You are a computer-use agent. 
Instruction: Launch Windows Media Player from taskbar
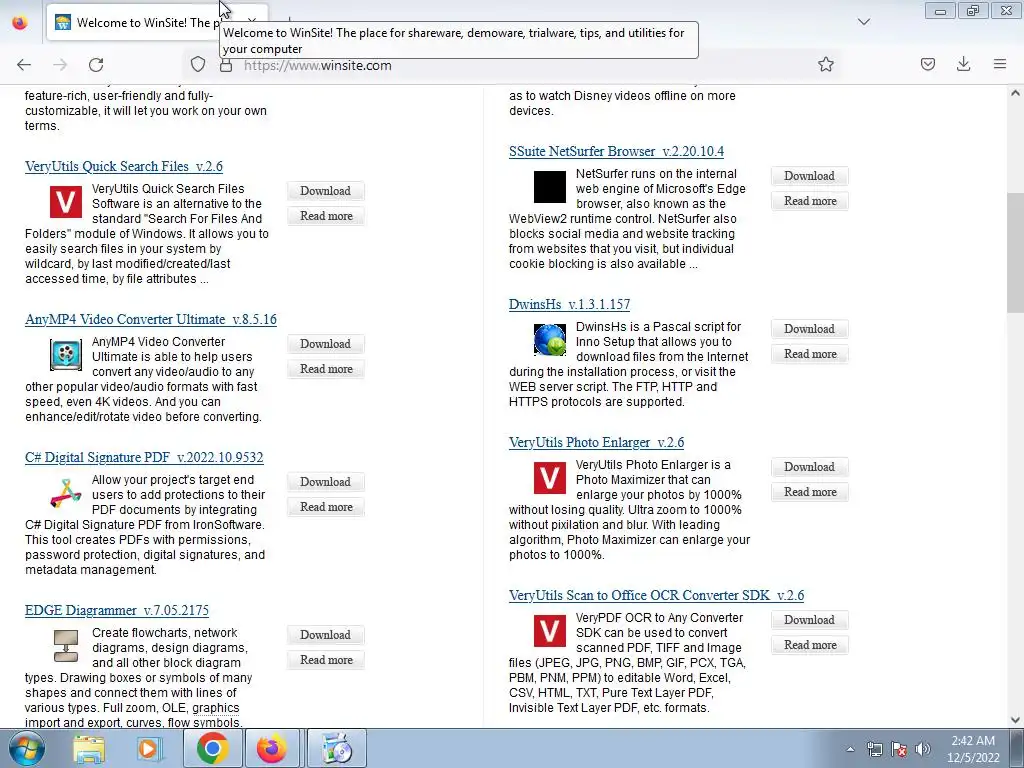[148, 748]
